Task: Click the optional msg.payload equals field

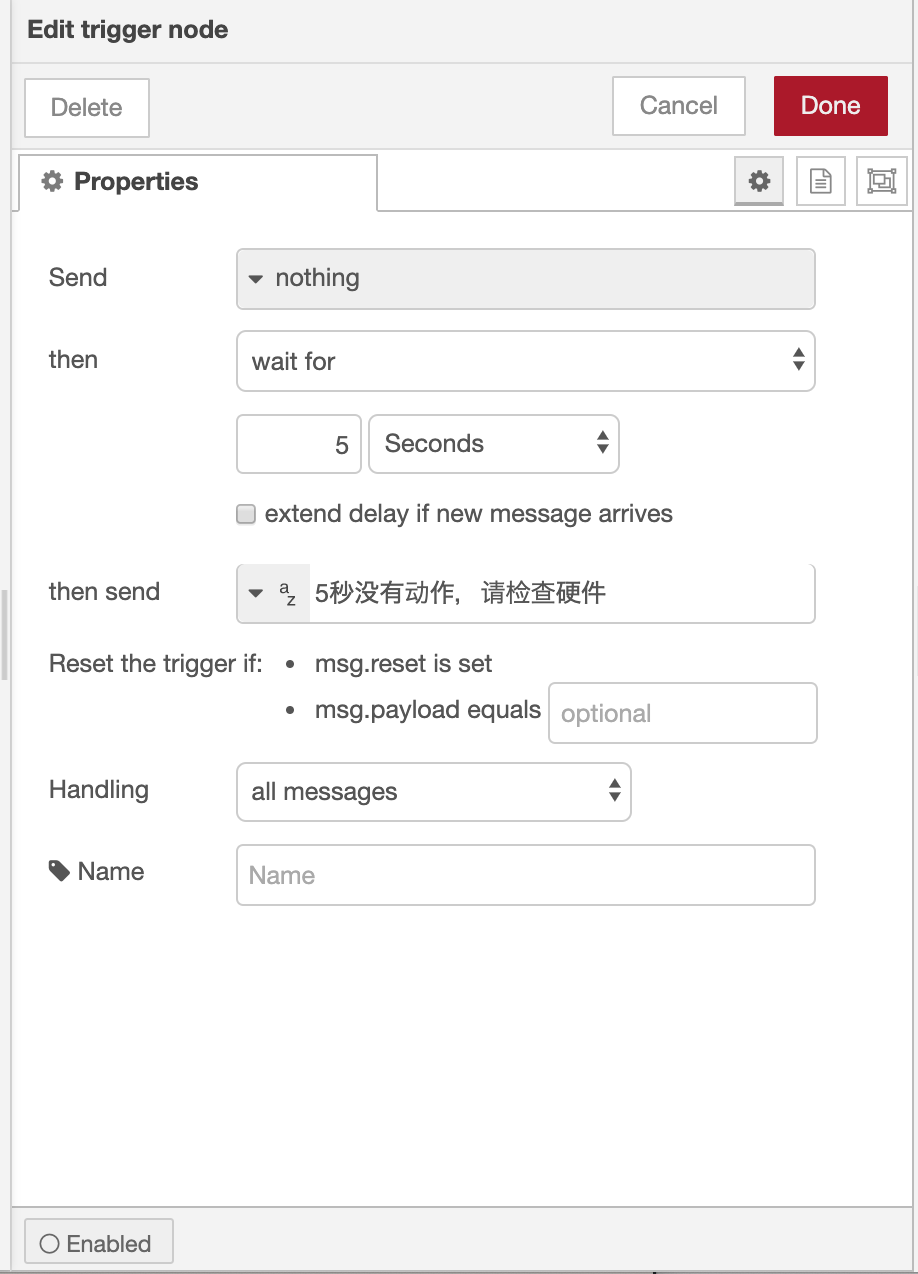Action: point(682,712)
